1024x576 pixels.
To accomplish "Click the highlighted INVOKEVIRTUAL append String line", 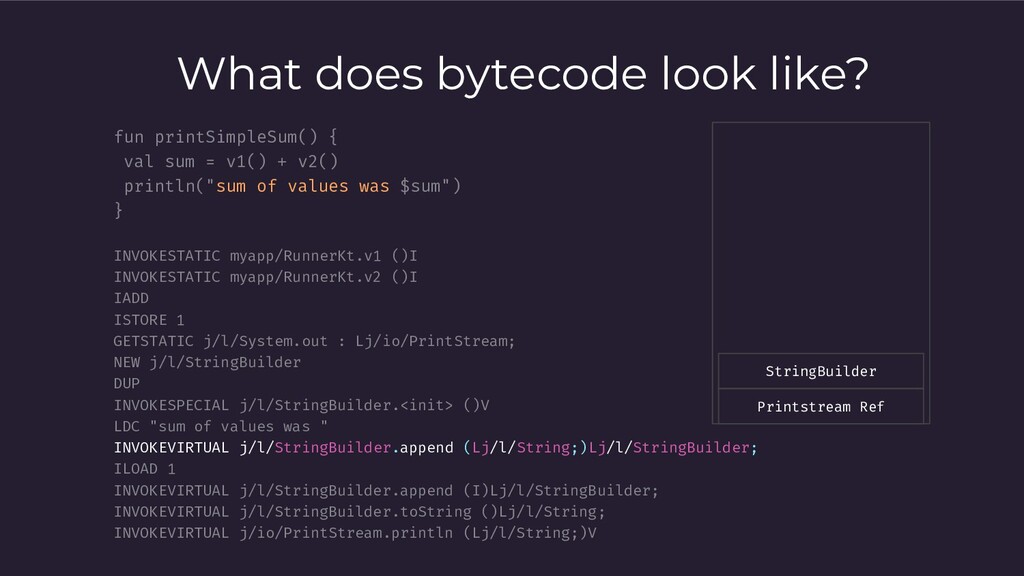I will (x=435, y=448).
